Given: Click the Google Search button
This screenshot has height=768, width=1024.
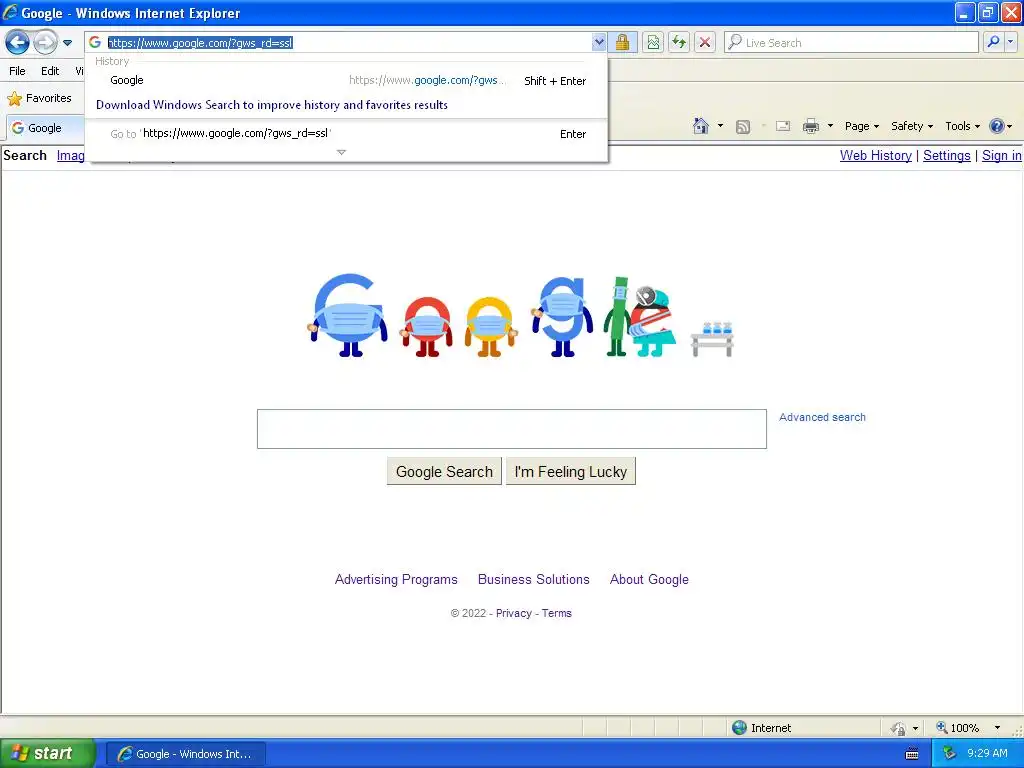Looking at the screenshot, I should [x=444, y=472].
